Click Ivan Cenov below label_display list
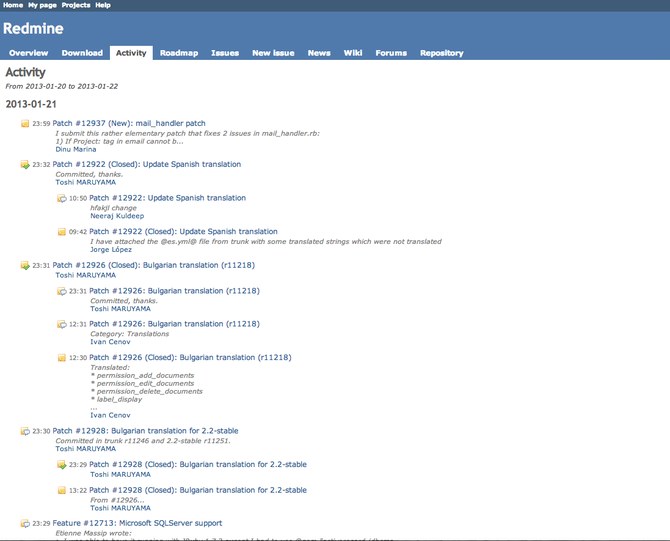The image size is (670, 541). tap(110, 415)
